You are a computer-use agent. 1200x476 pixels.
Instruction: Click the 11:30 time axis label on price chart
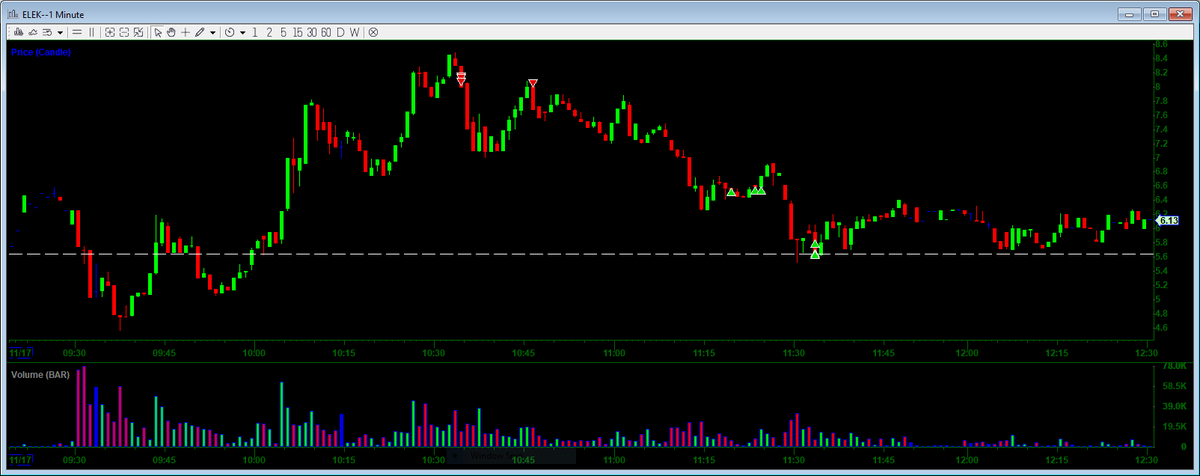(794, 353)
